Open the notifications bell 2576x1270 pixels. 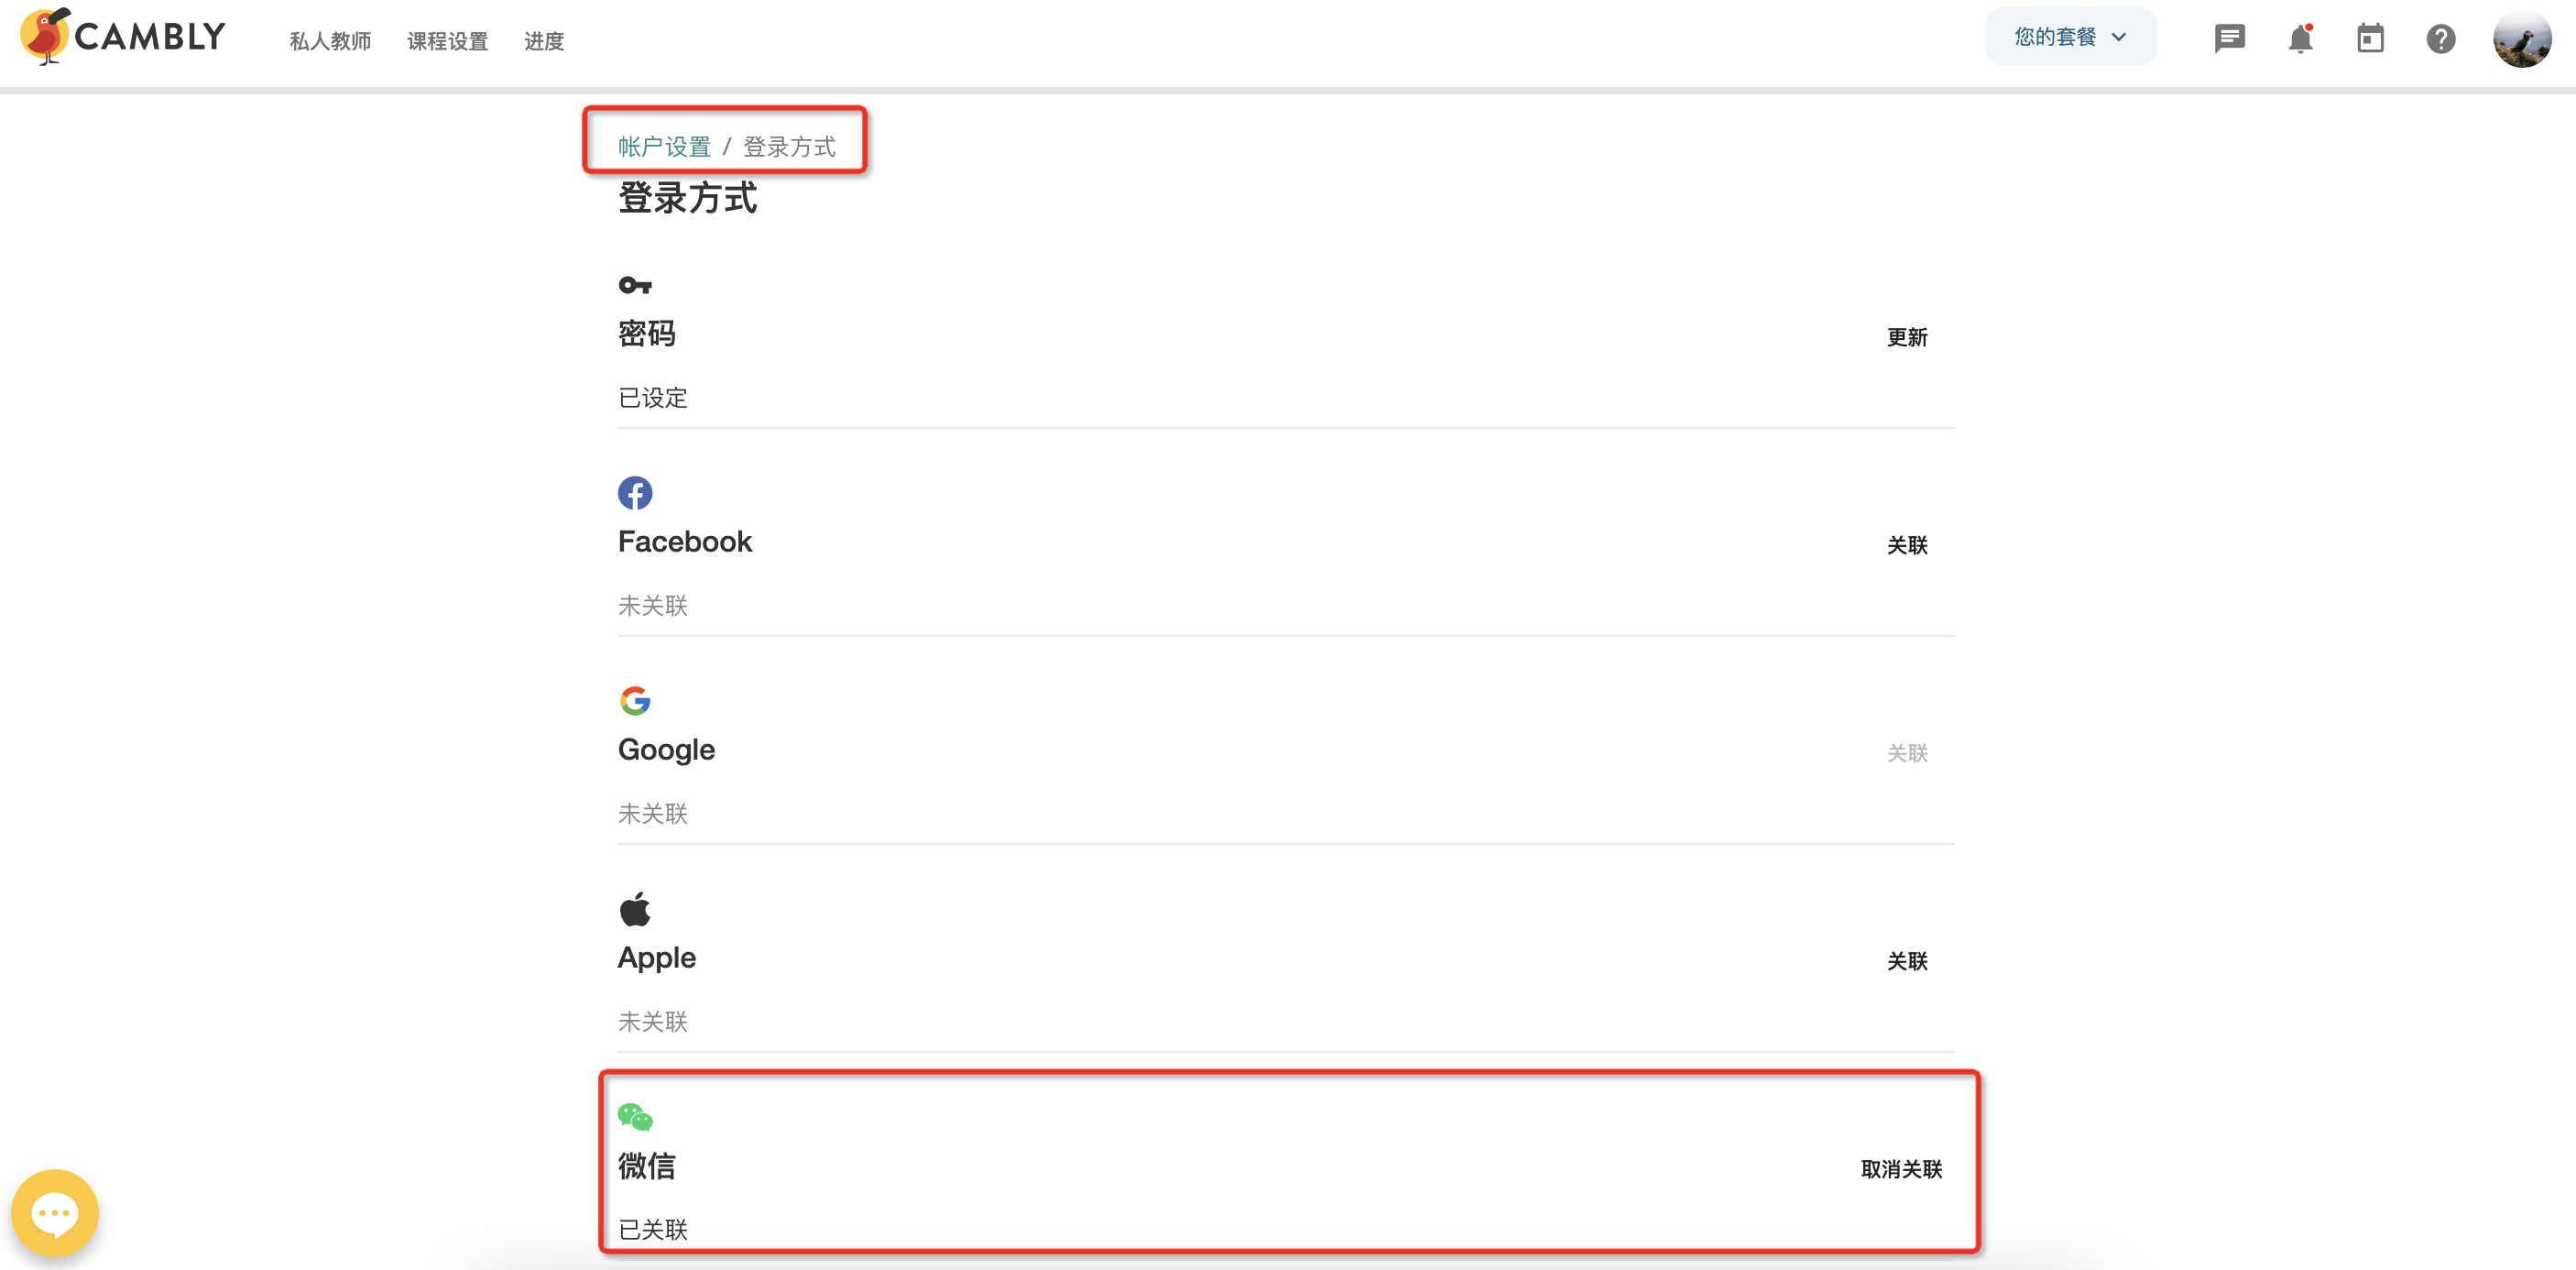coord(2300,39)
